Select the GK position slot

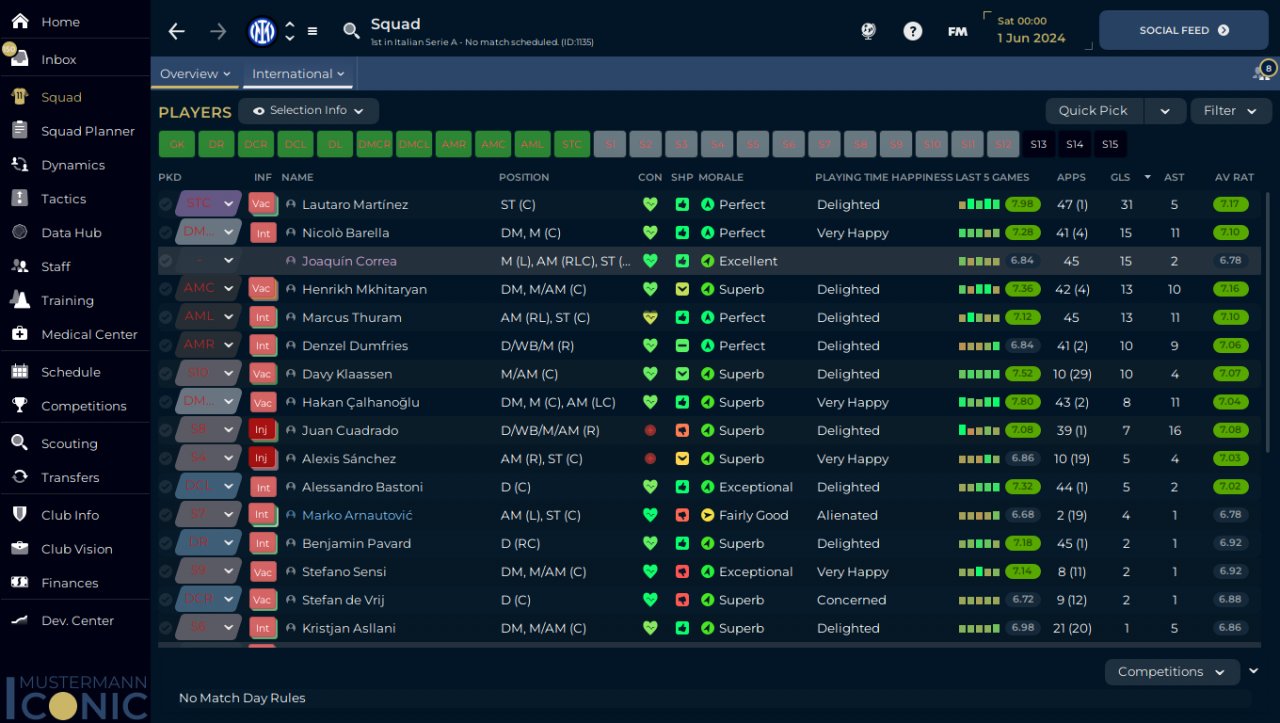pos(177,144)
